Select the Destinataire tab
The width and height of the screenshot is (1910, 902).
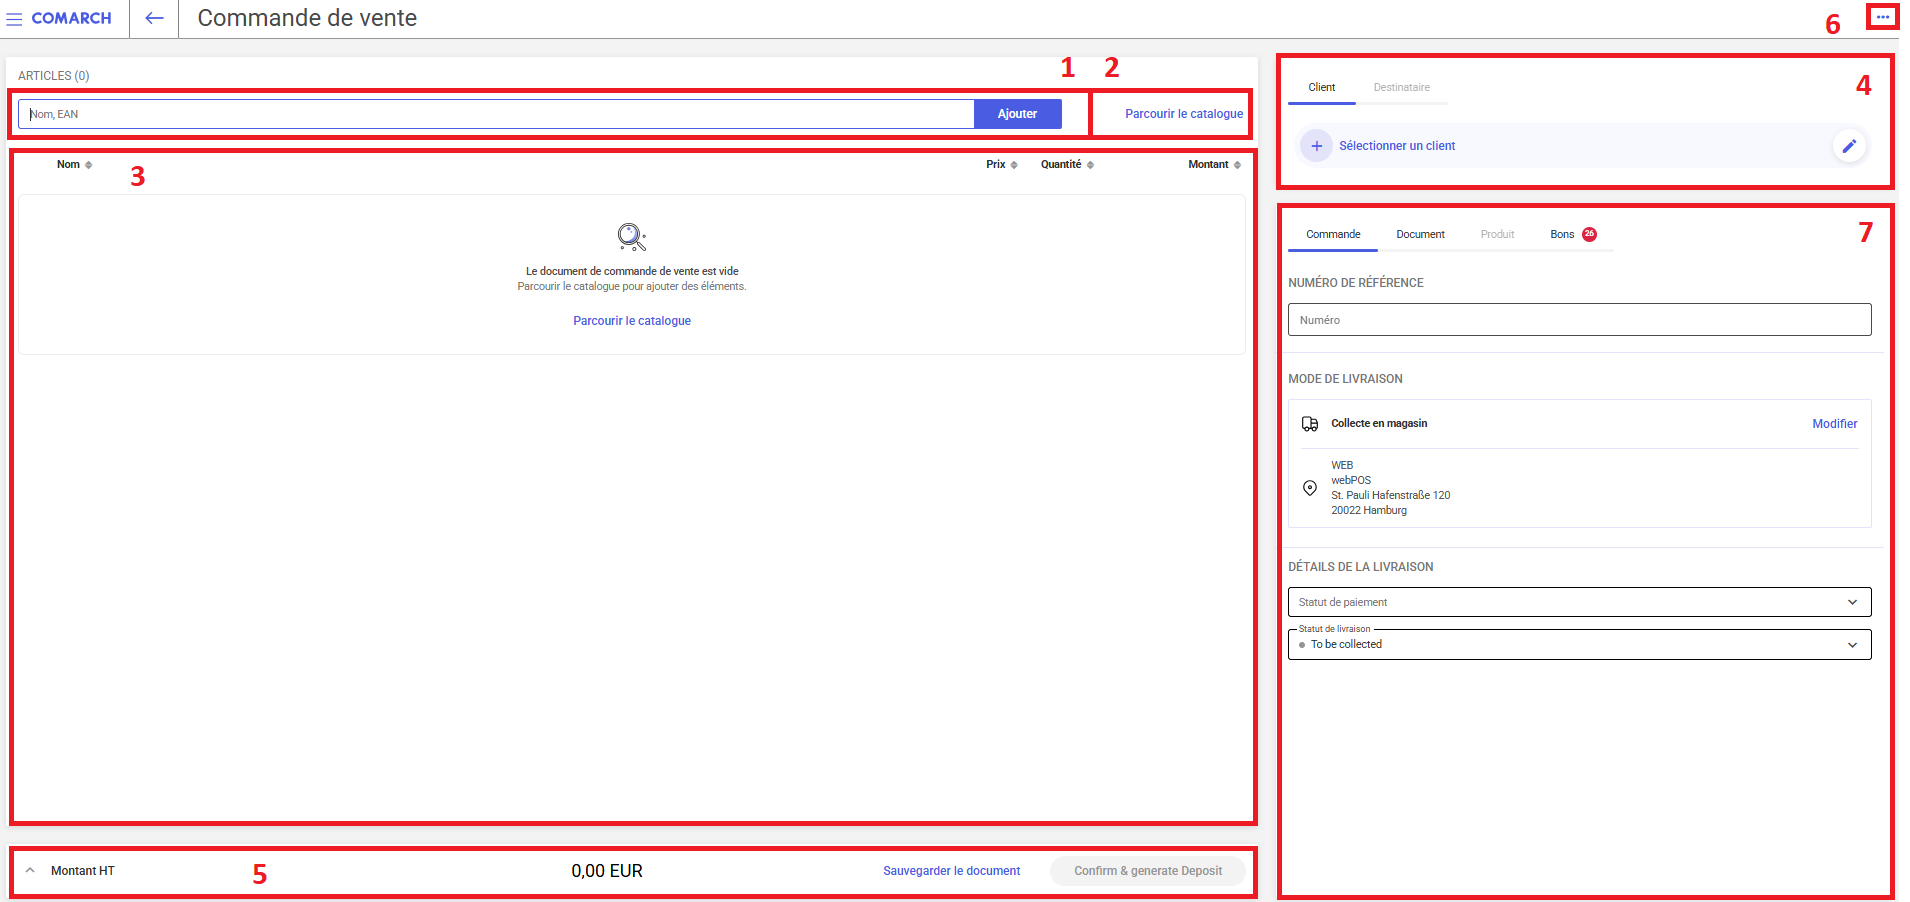[x=1401, y=87]
